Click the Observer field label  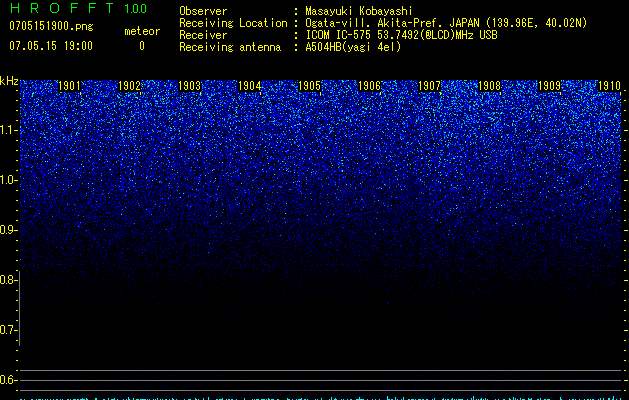pos(203,11)
